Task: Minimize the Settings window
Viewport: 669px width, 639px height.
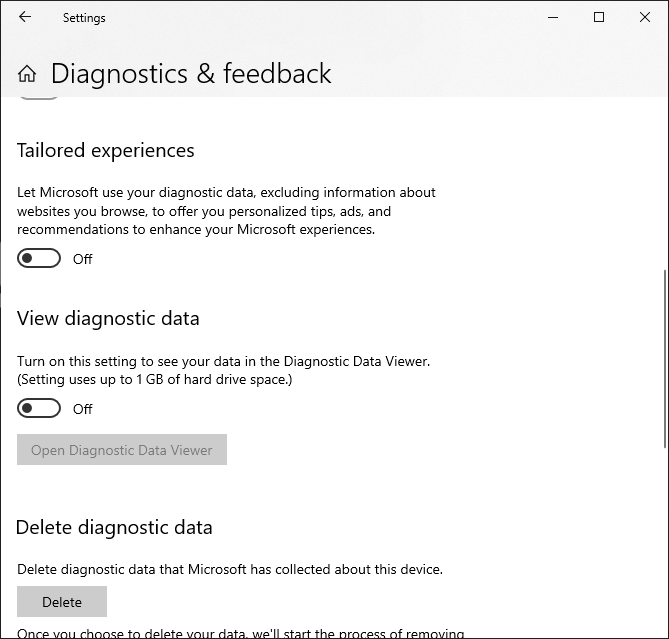Action: [553, 17]
